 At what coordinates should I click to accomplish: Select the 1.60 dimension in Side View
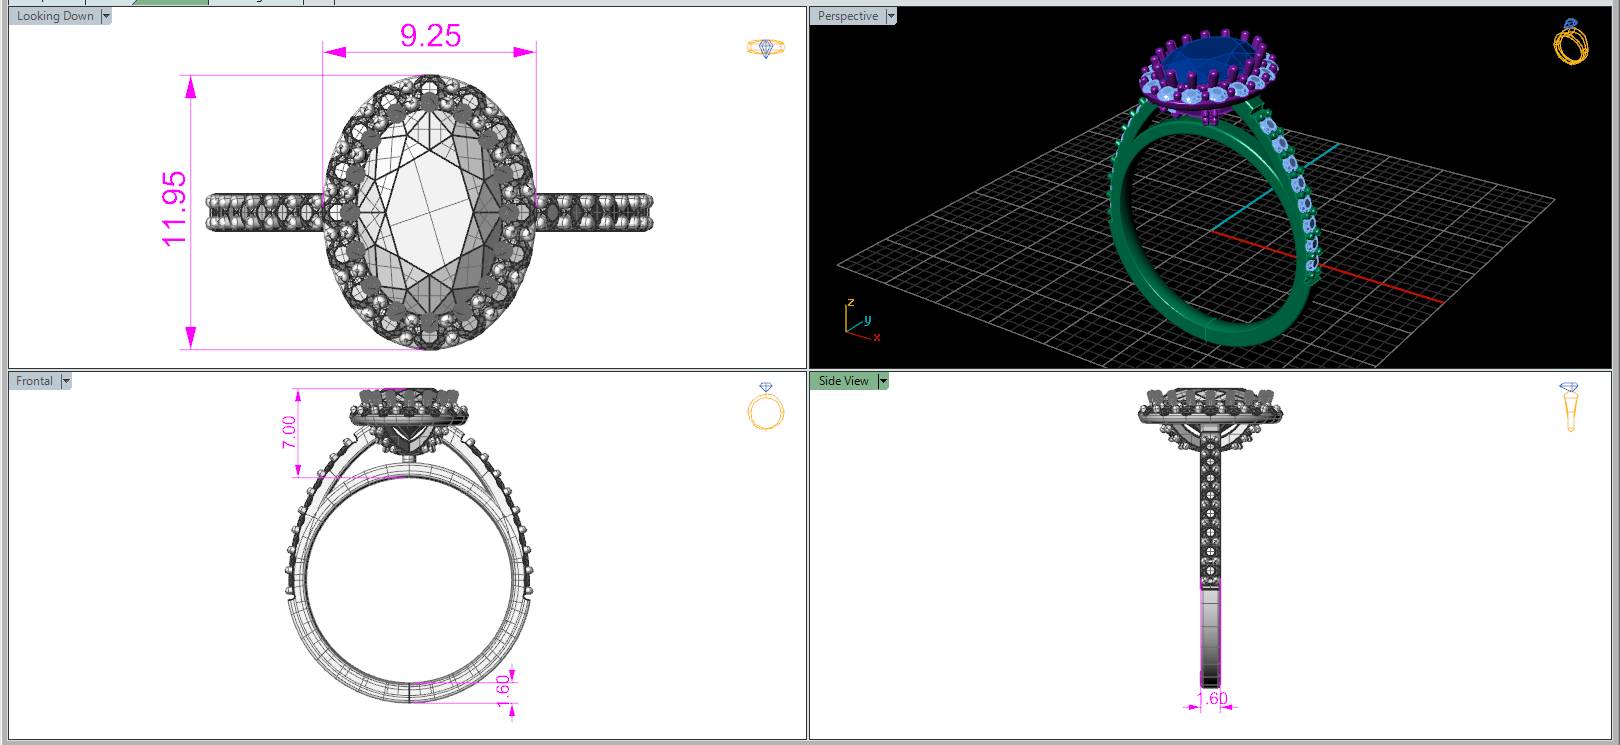1212,698
